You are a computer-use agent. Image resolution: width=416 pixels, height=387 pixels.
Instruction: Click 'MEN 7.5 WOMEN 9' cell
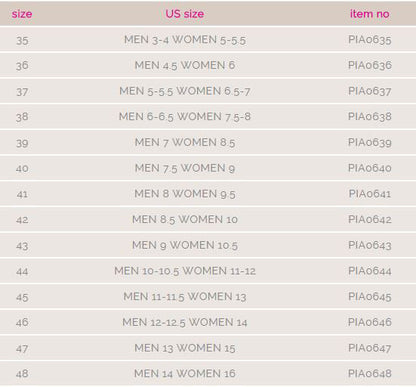[185, 168]
